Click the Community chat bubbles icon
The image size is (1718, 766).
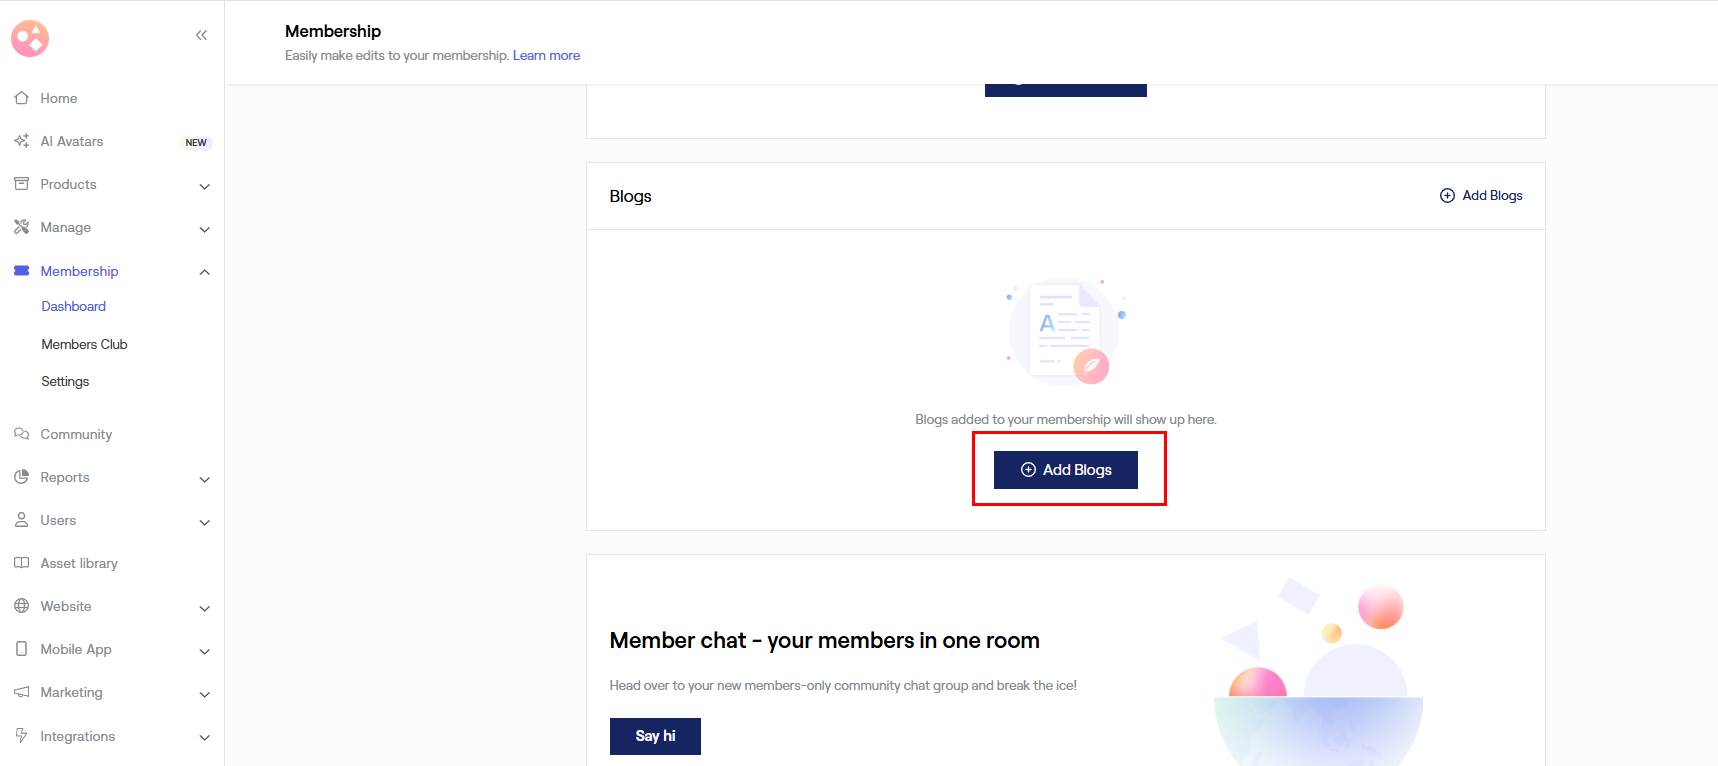21,434
